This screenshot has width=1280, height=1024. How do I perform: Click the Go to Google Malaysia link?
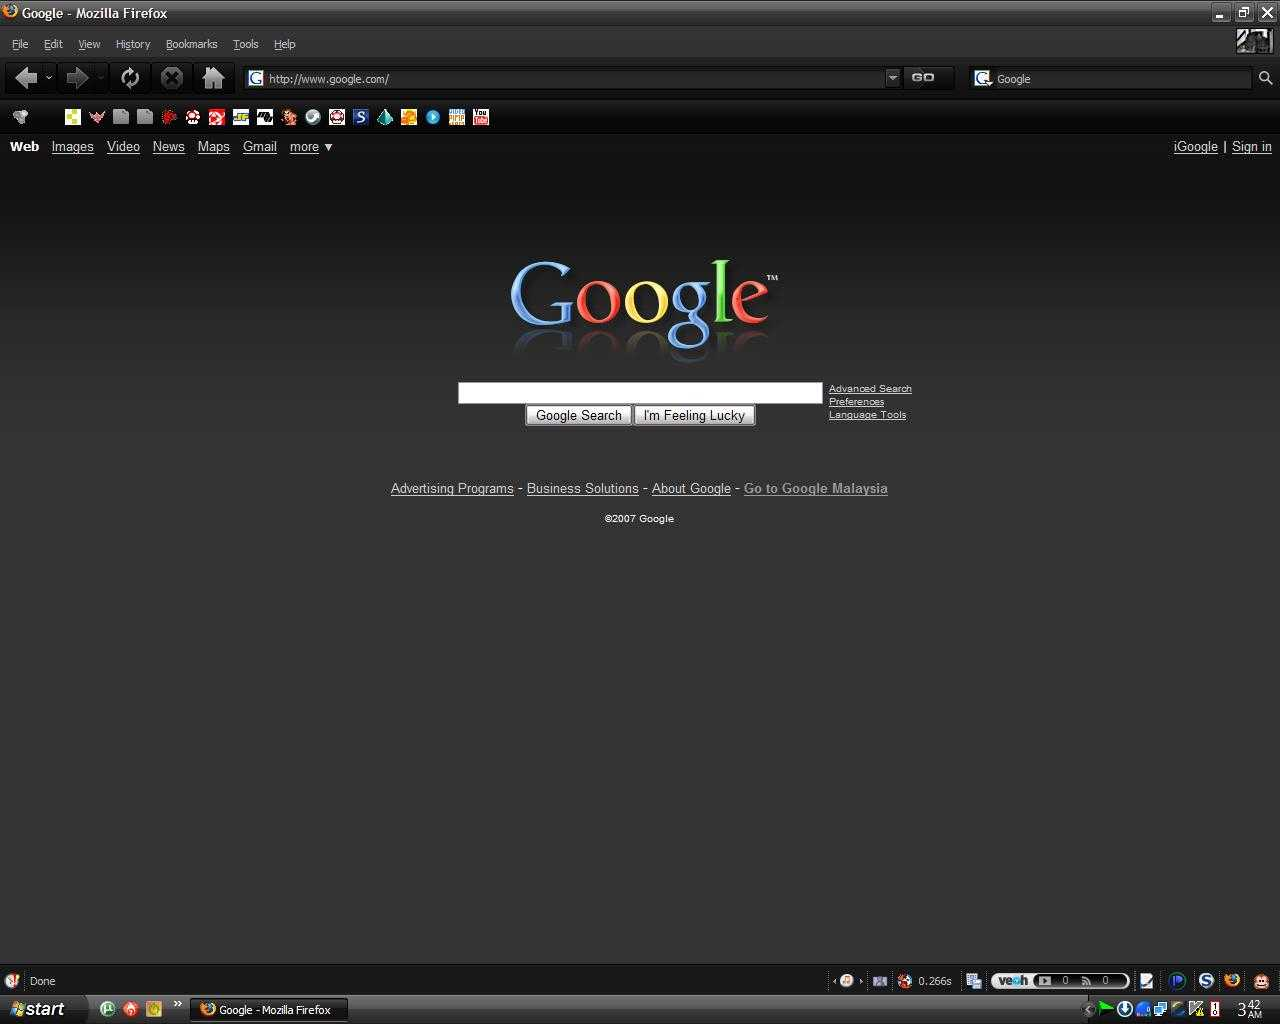pyautogui.click(x=815, y=489)
